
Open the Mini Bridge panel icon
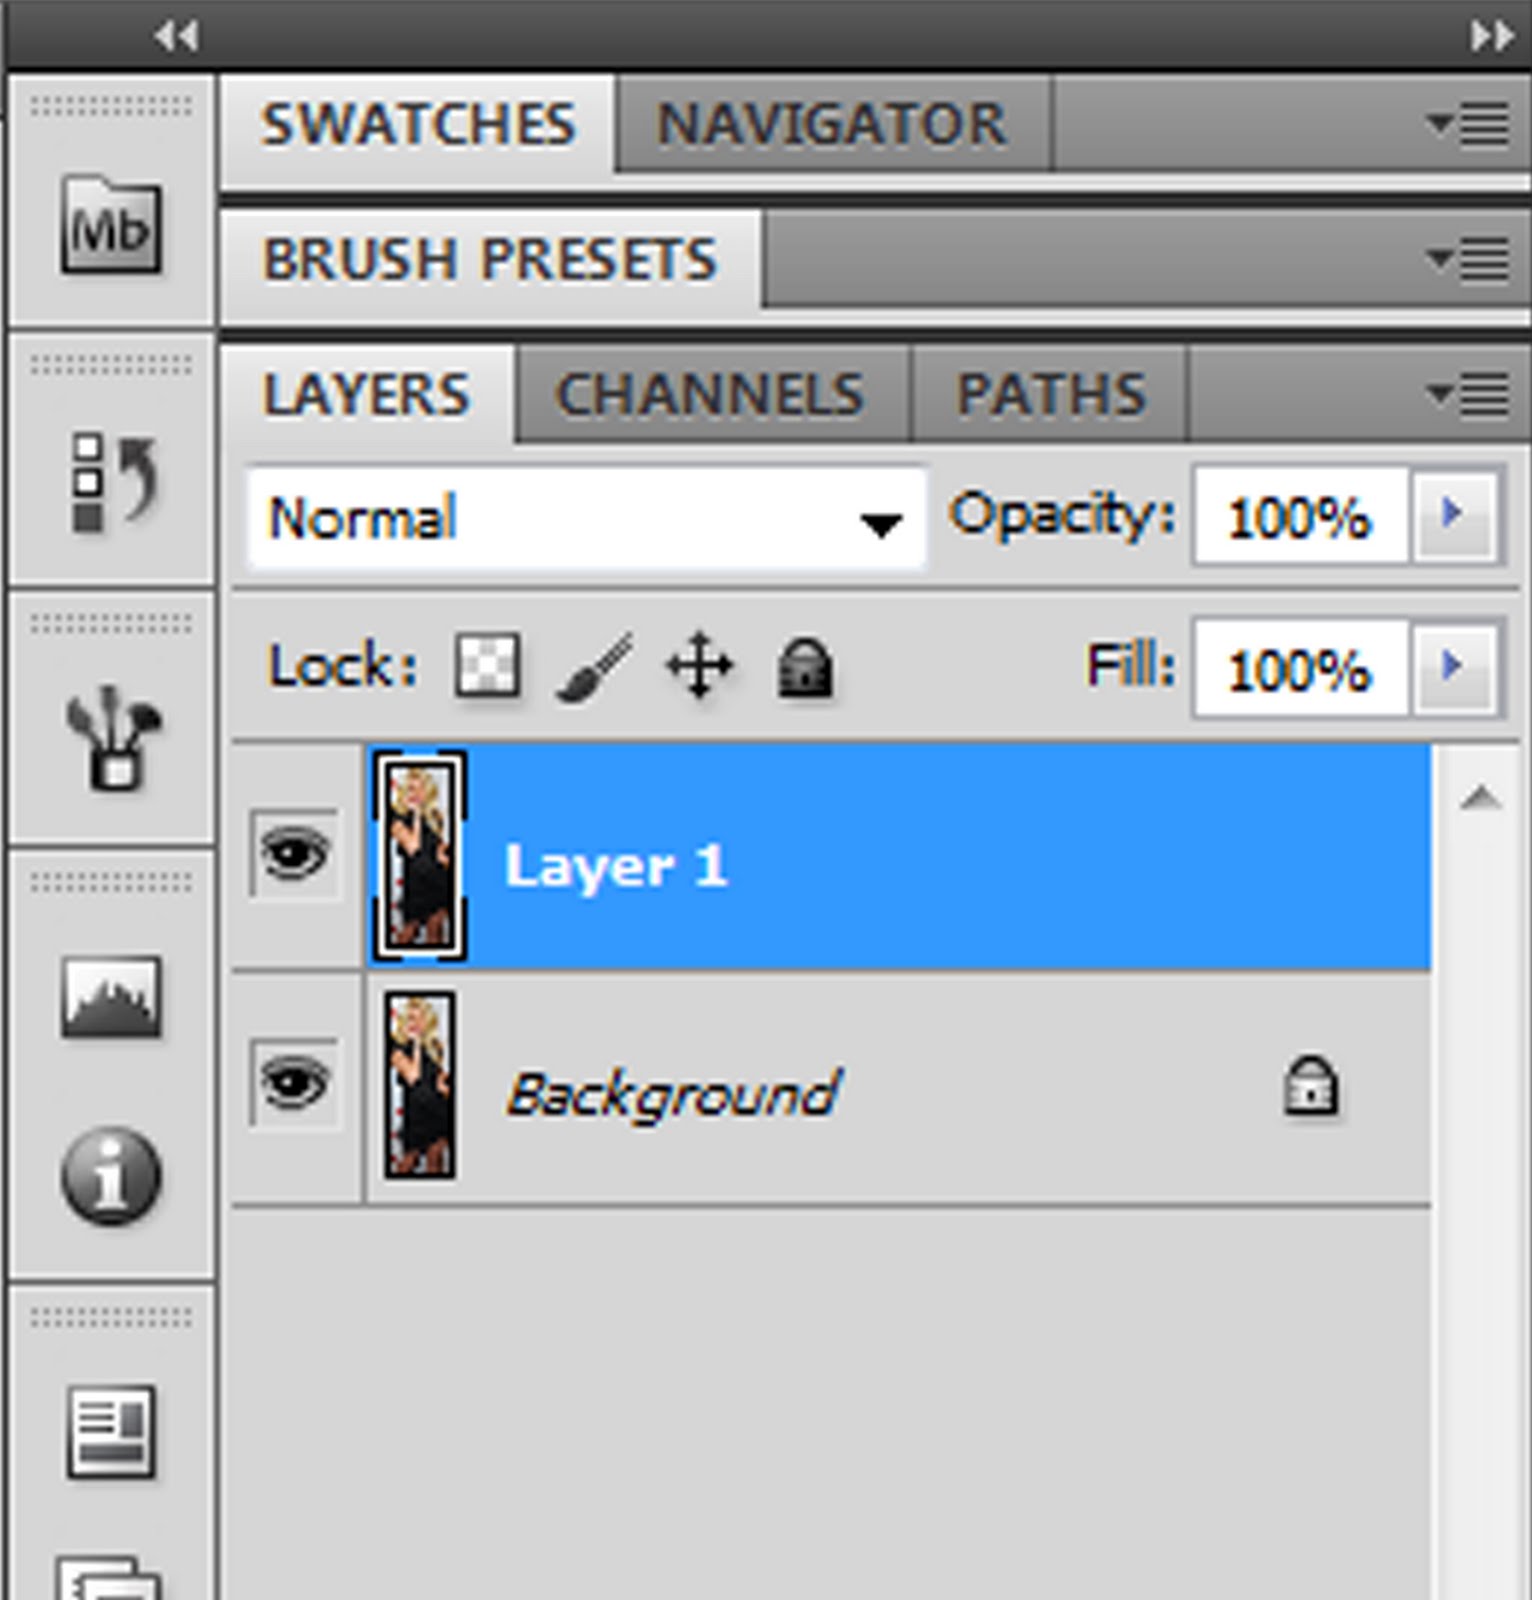click(110, 226)
